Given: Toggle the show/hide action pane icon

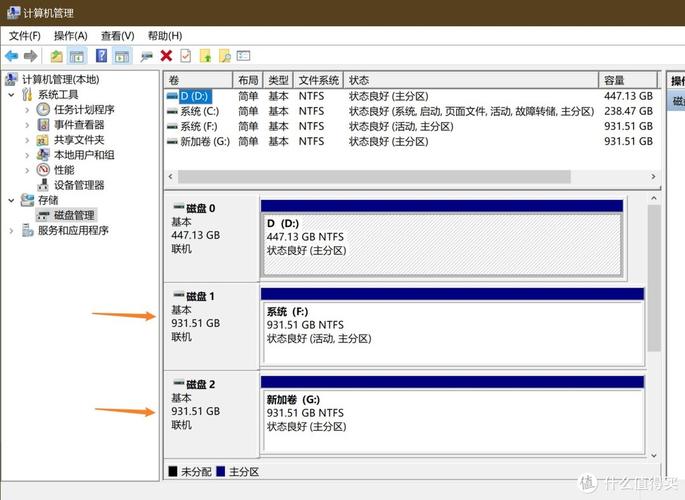Looking at the screenshot, I should point(122,56).
